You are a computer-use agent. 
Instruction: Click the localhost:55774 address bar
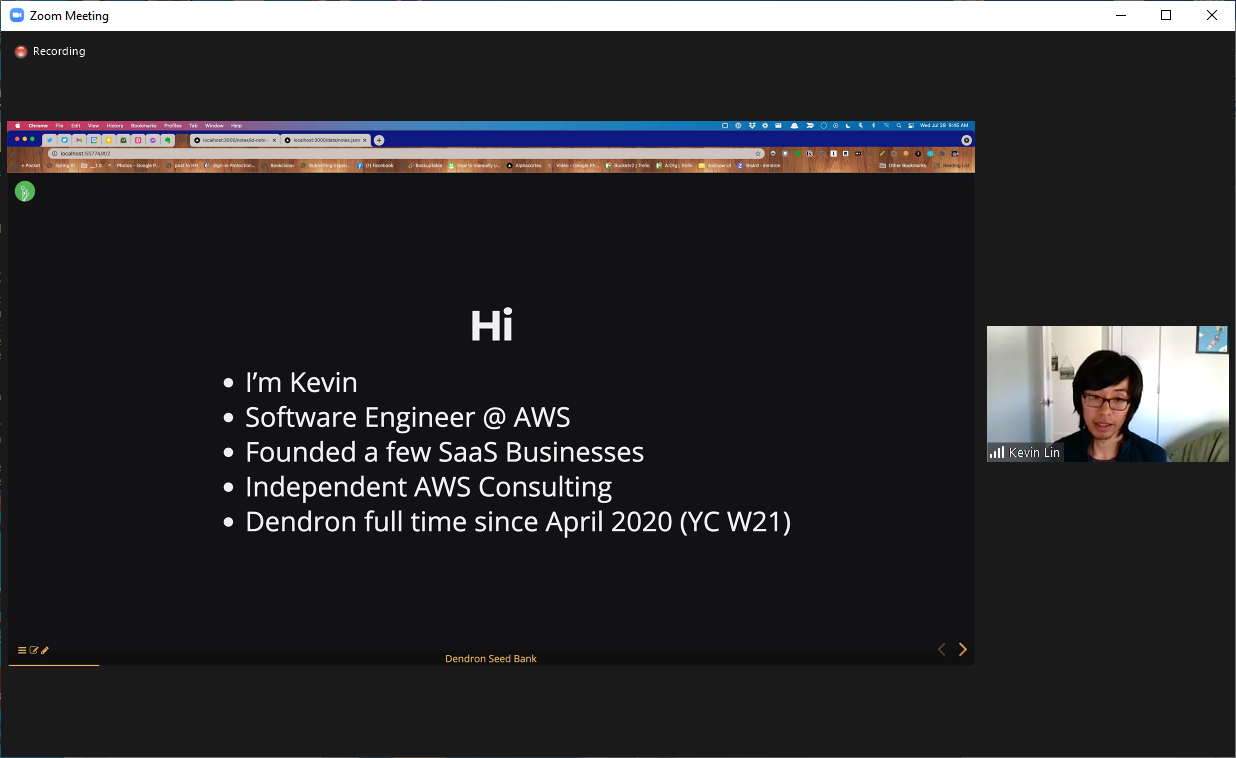pos(406,153)
